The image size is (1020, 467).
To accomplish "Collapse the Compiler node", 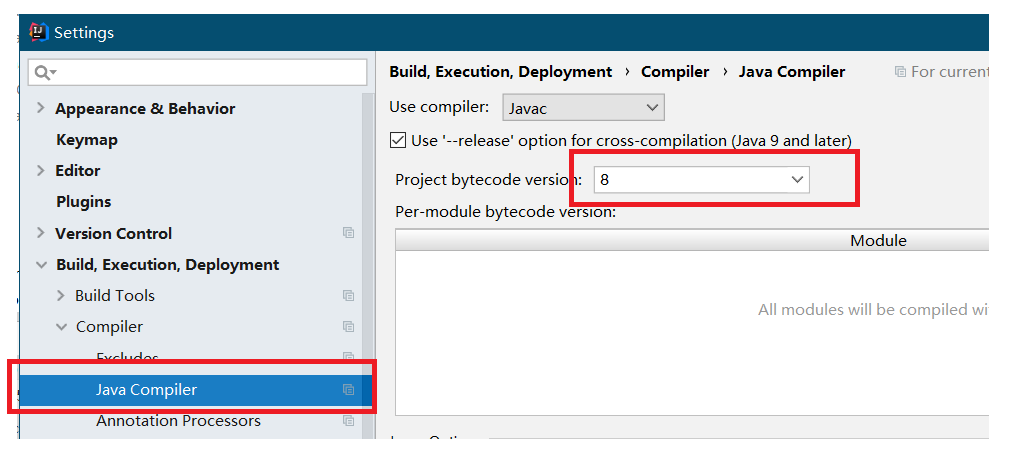I will click(61, 327).
